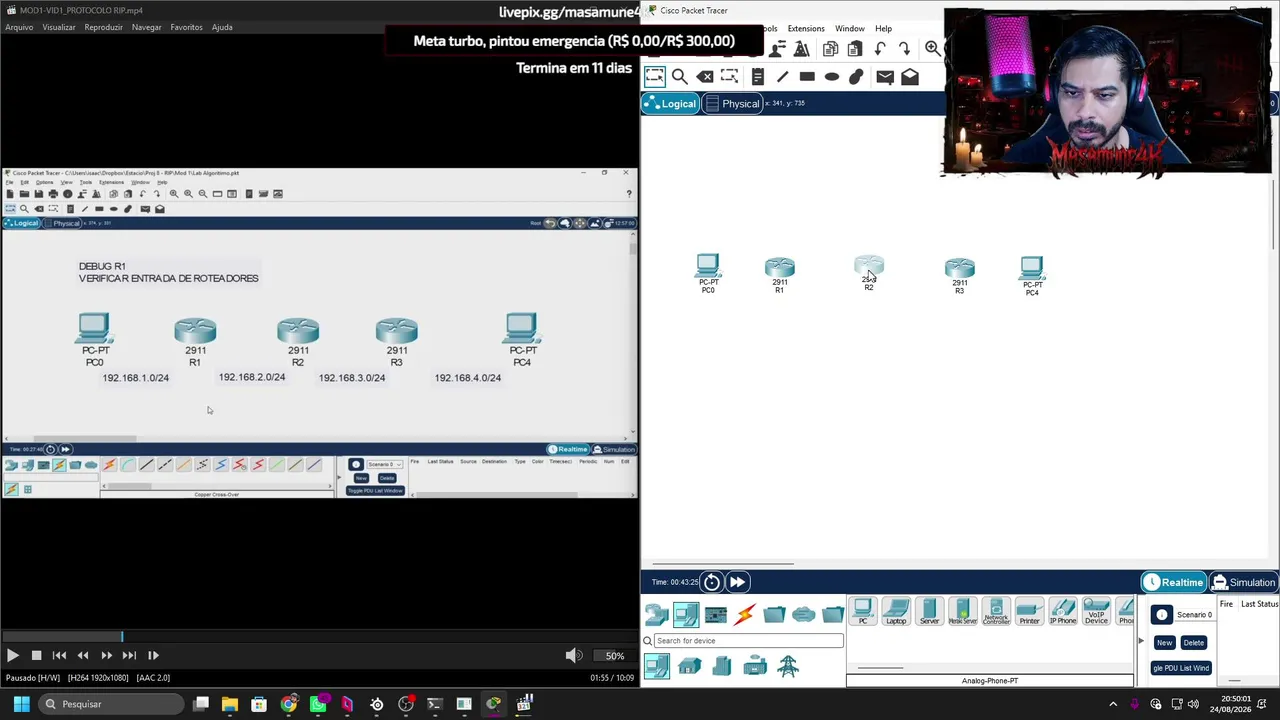Choose the Draw Rectangle tool
This screenshot has height=720, width=1280.
pos(807,77)
